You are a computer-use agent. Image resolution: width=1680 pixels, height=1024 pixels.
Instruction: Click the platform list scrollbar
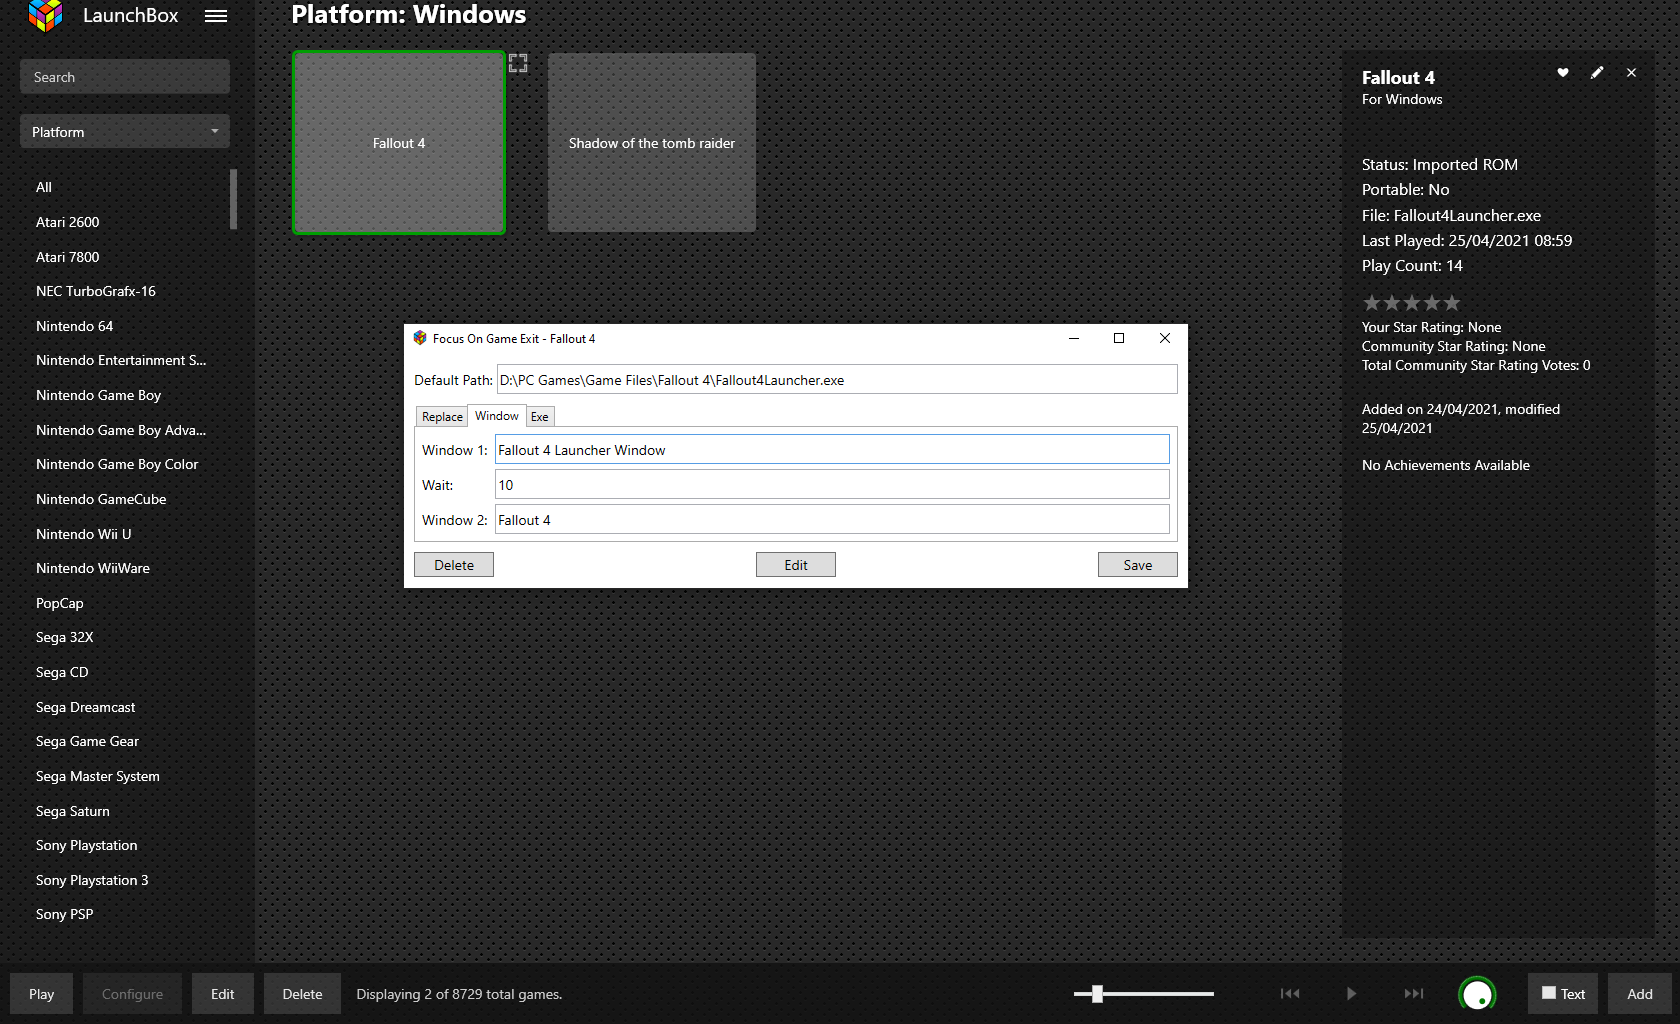click(x=233, y=199)
